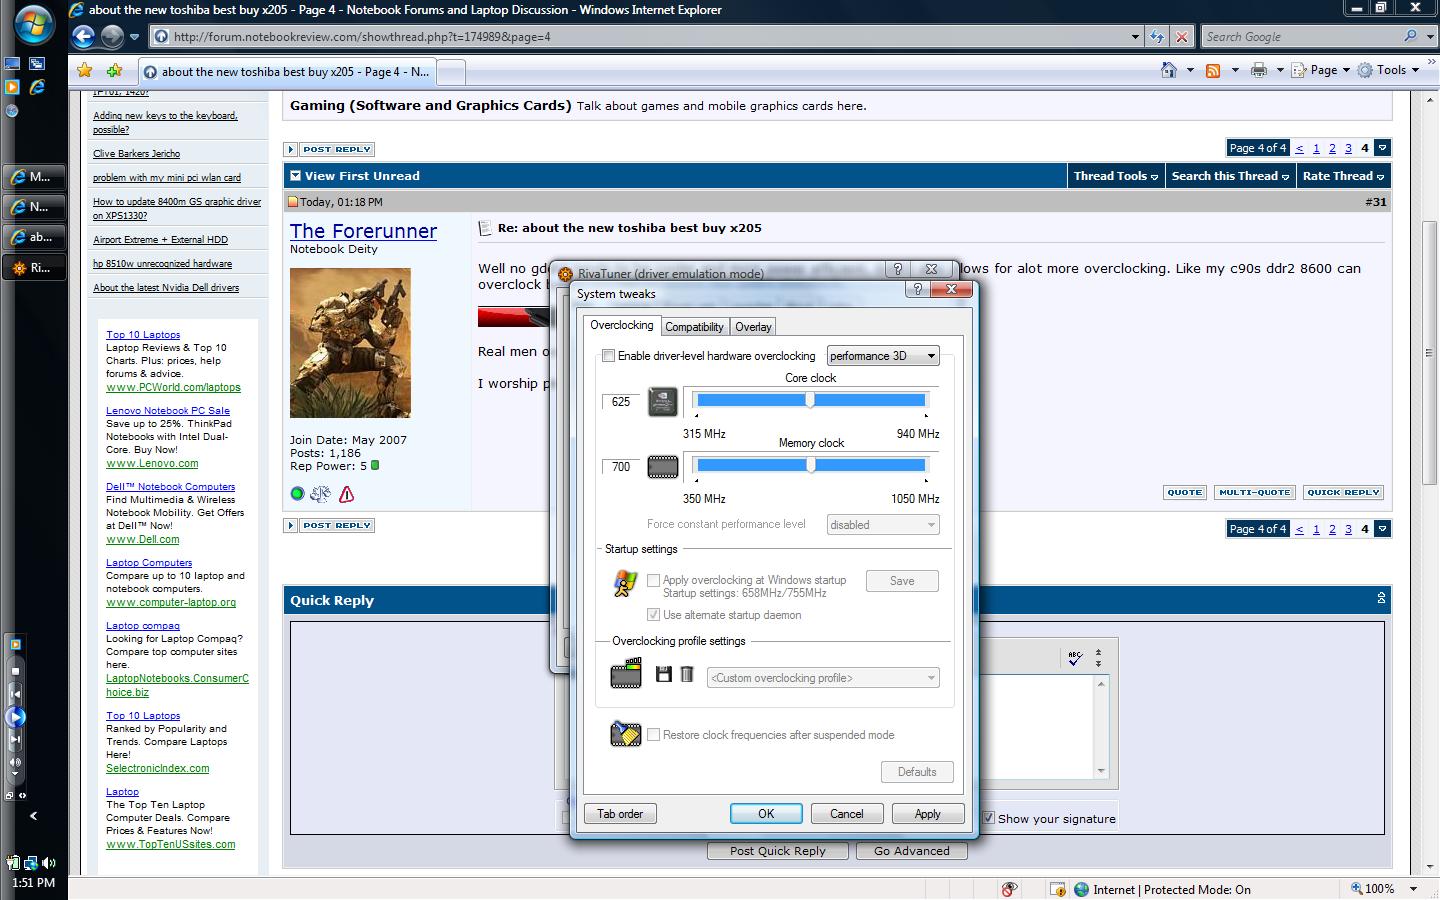Toggle Restore clock frequencies after suspended mode checkbox
1440x900 pixels.
(653, 735)
